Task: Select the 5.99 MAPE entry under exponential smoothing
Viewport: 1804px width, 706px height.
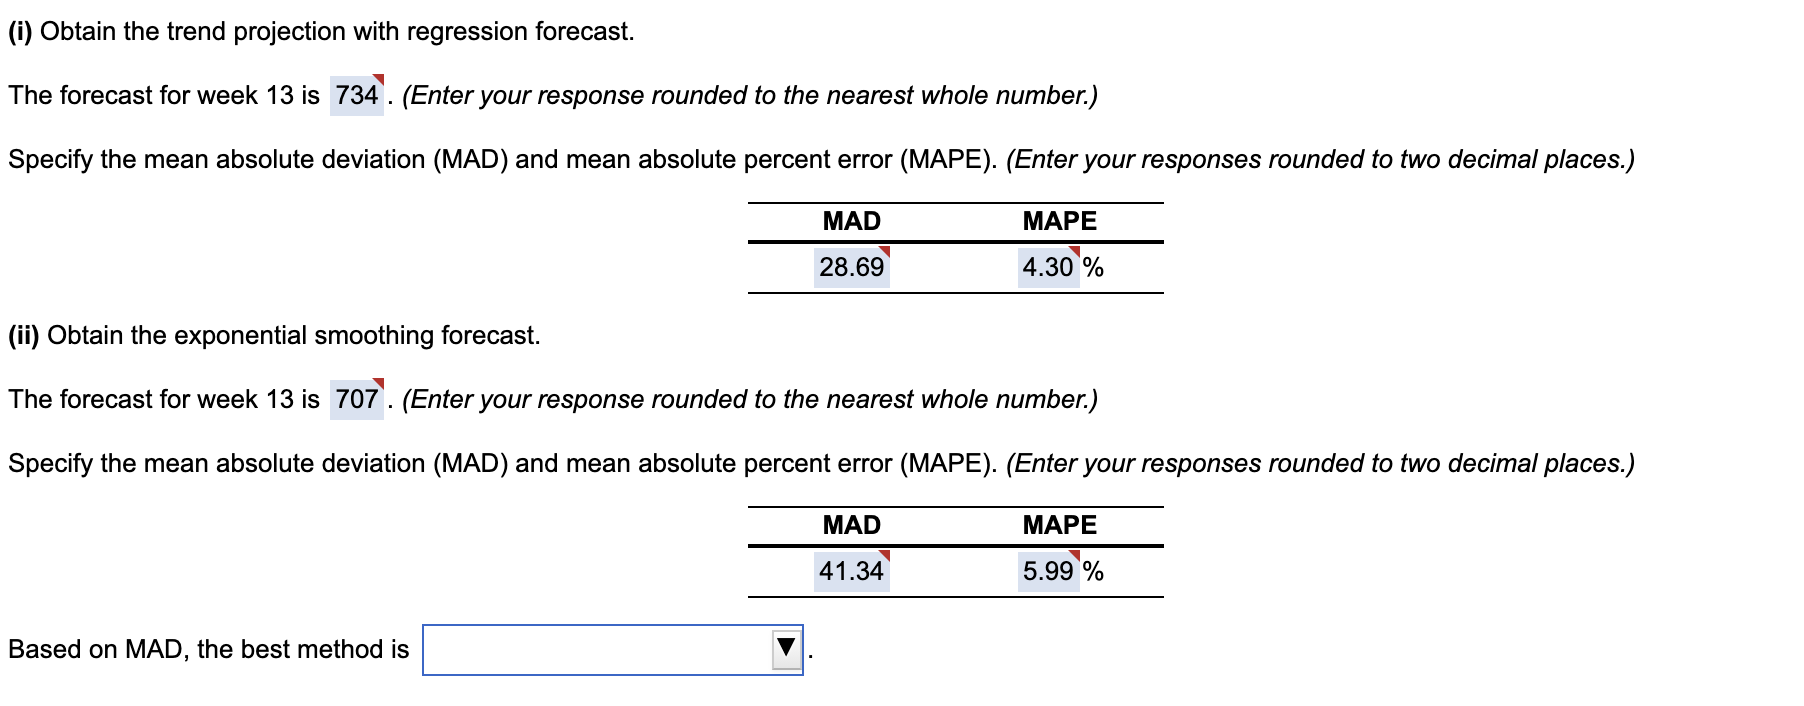Action: 1047,571
